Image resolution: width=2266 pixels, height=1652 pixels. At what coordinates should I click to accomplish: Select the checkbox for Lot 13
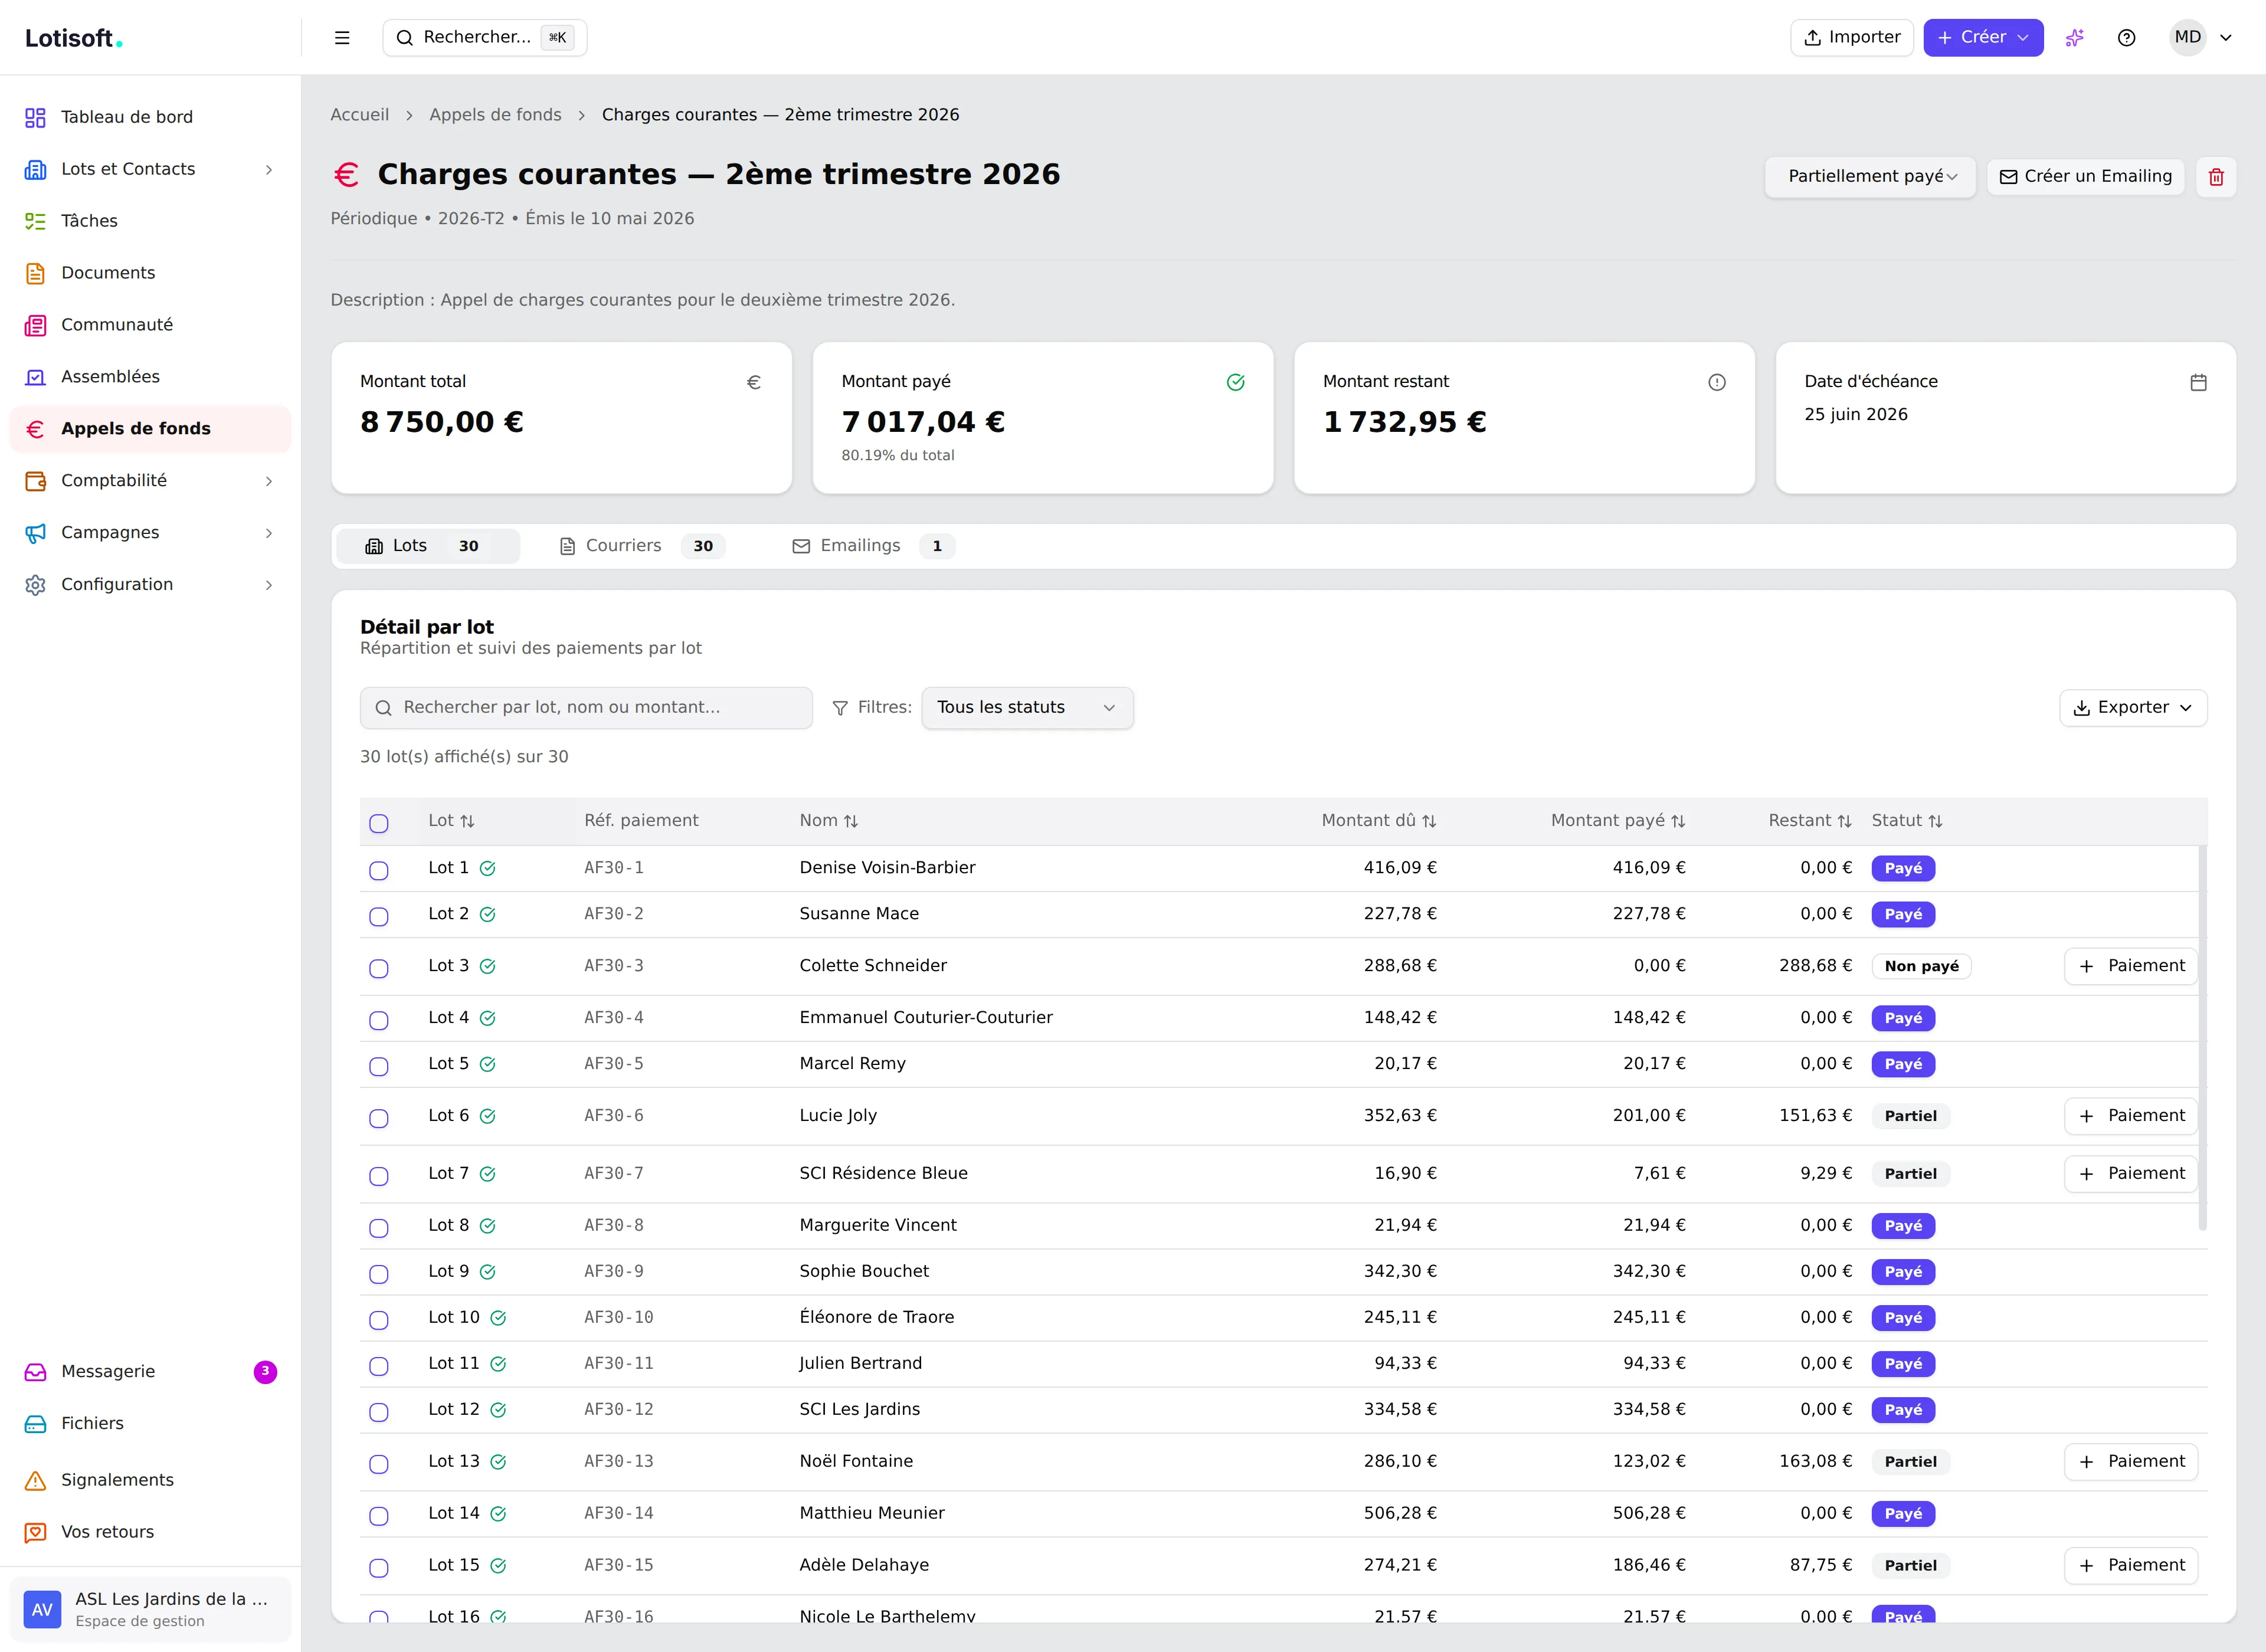click(379, 1465)
